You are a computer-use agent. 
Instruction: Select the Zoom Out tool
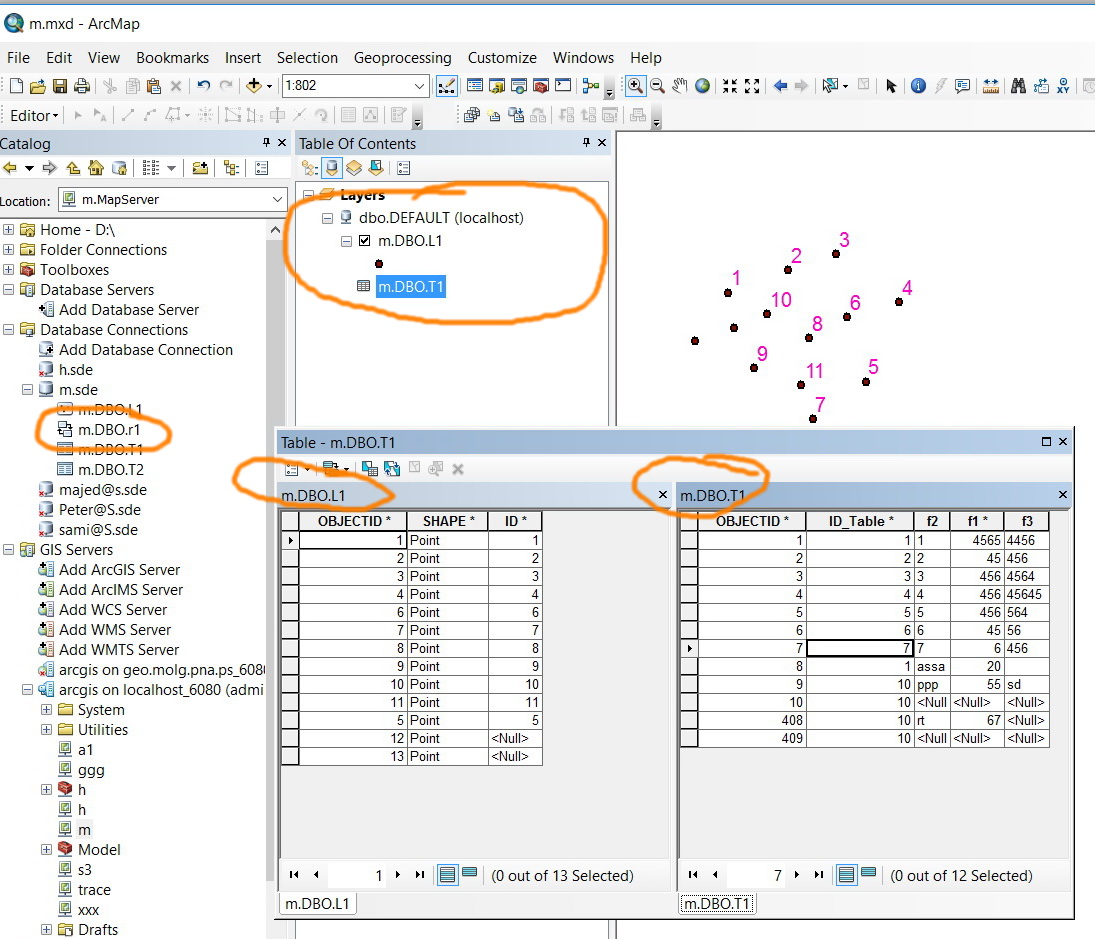[657, 86]
